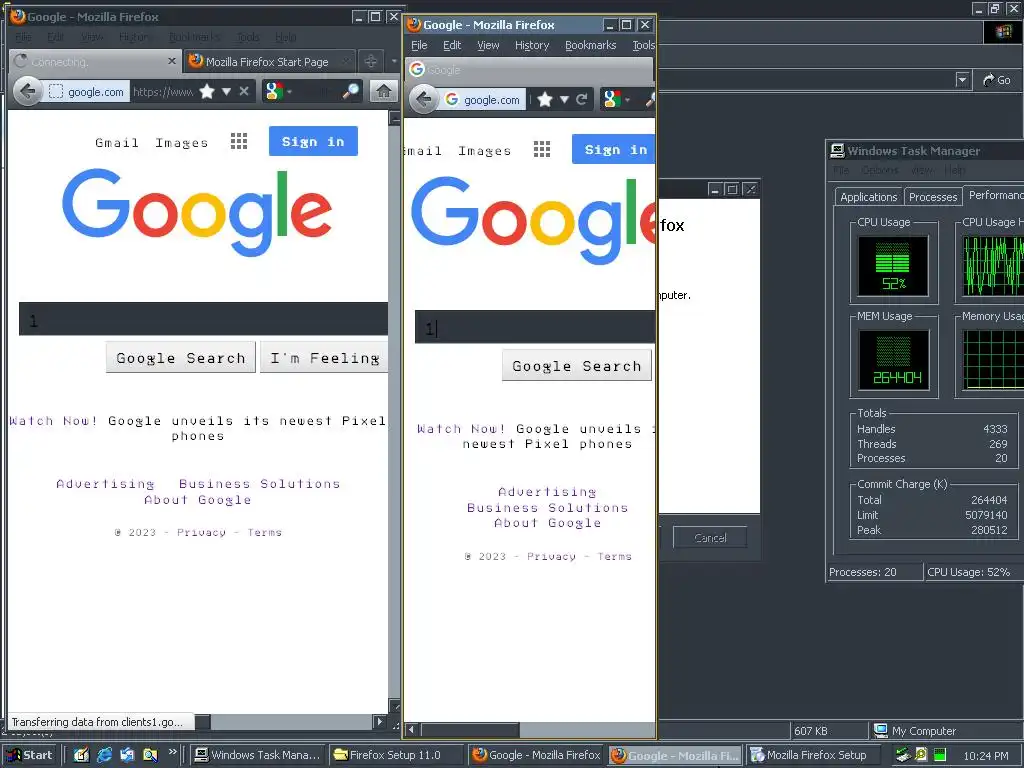This screenshot has width=1024, height=768.
Task: Select Performance tab in Task Manager
Action: click(994, 195)
